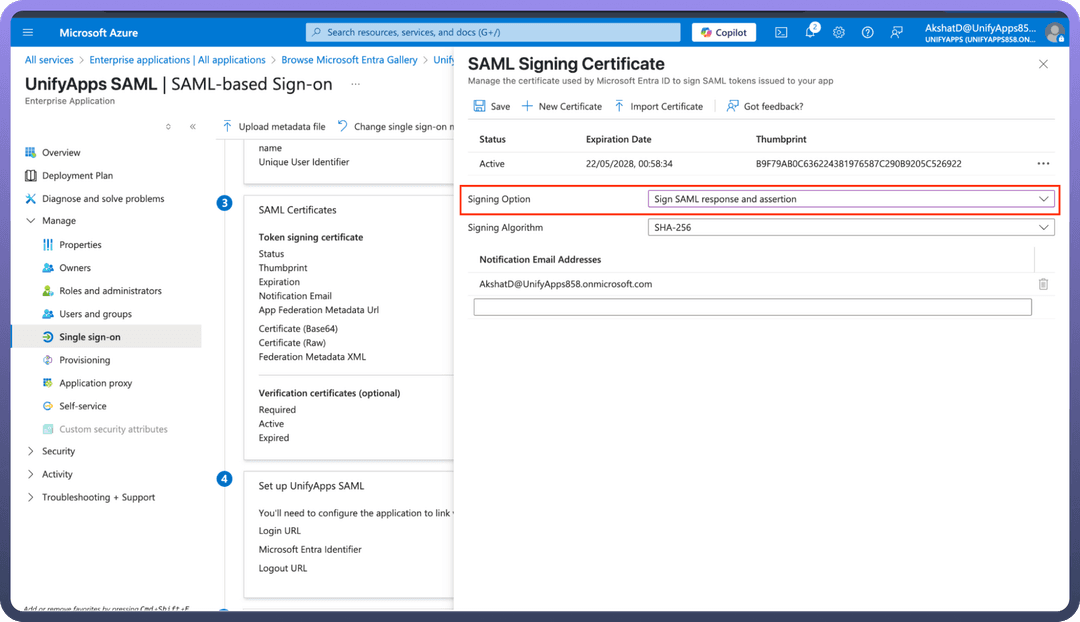Open portal settings gear
Viewport: 1080px width, 622px height.
[x=838, y=33]
